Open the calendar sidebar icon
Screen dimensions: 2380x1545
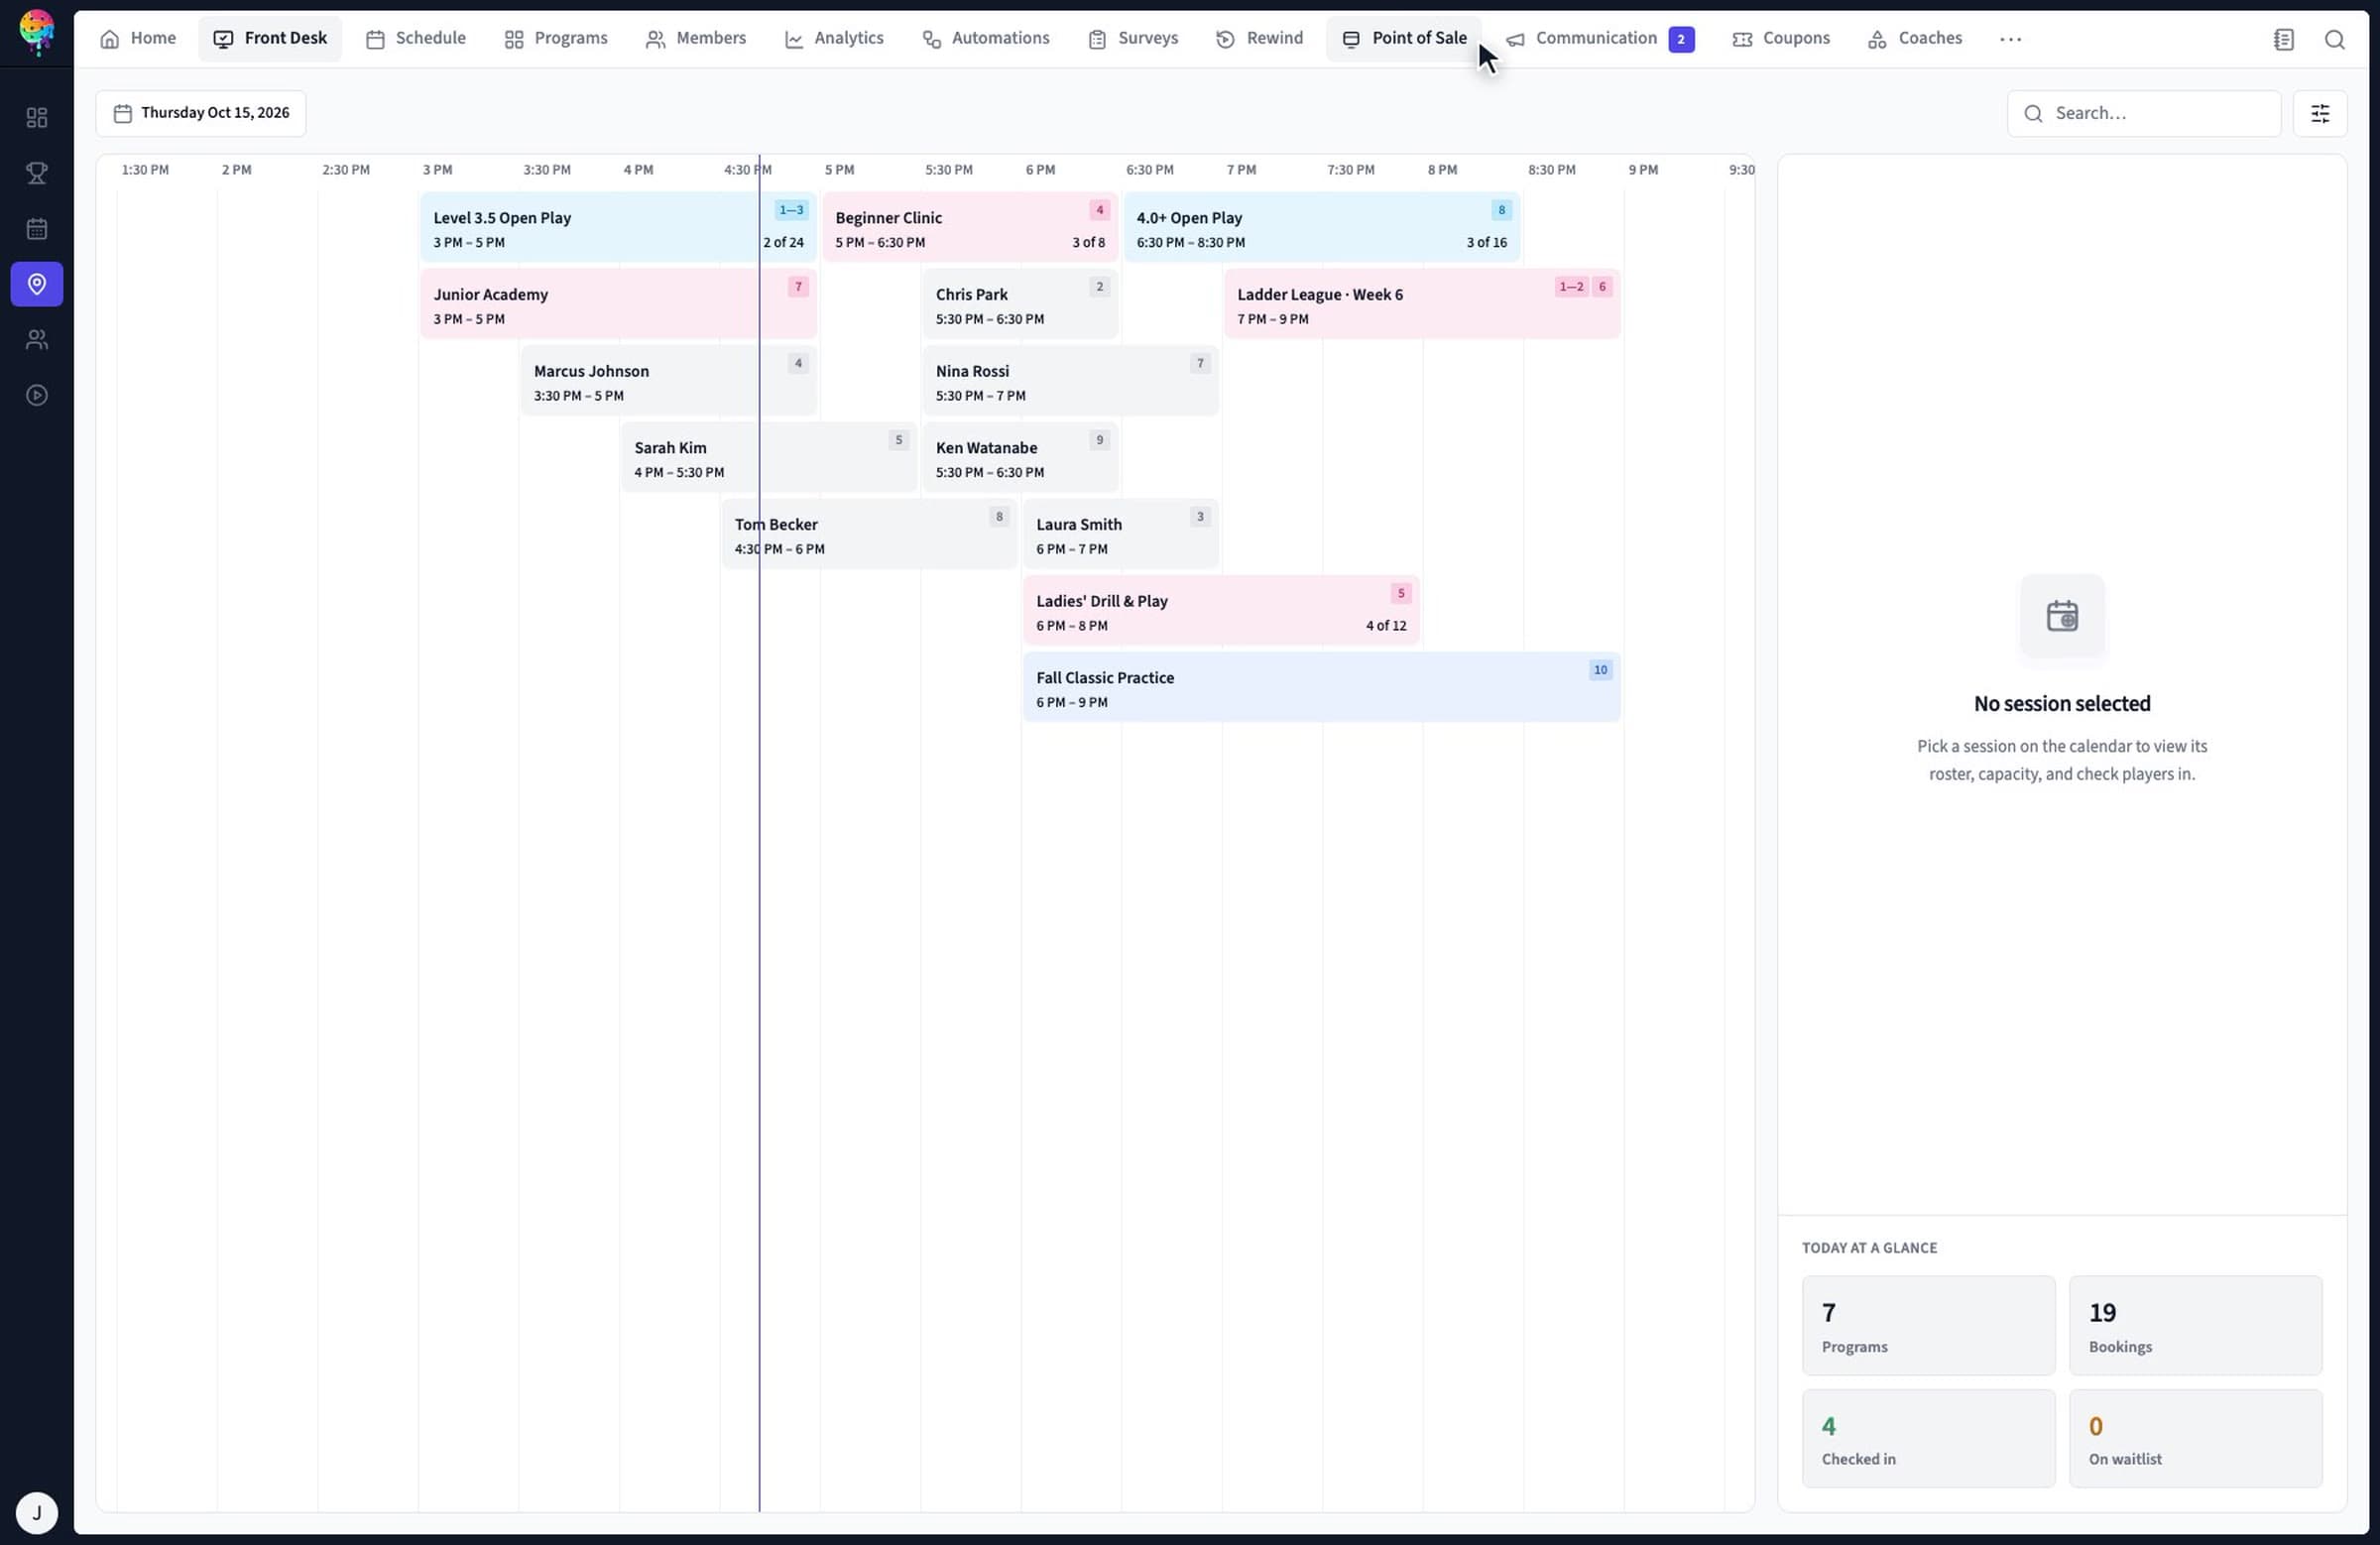click(x=37, y=229)
